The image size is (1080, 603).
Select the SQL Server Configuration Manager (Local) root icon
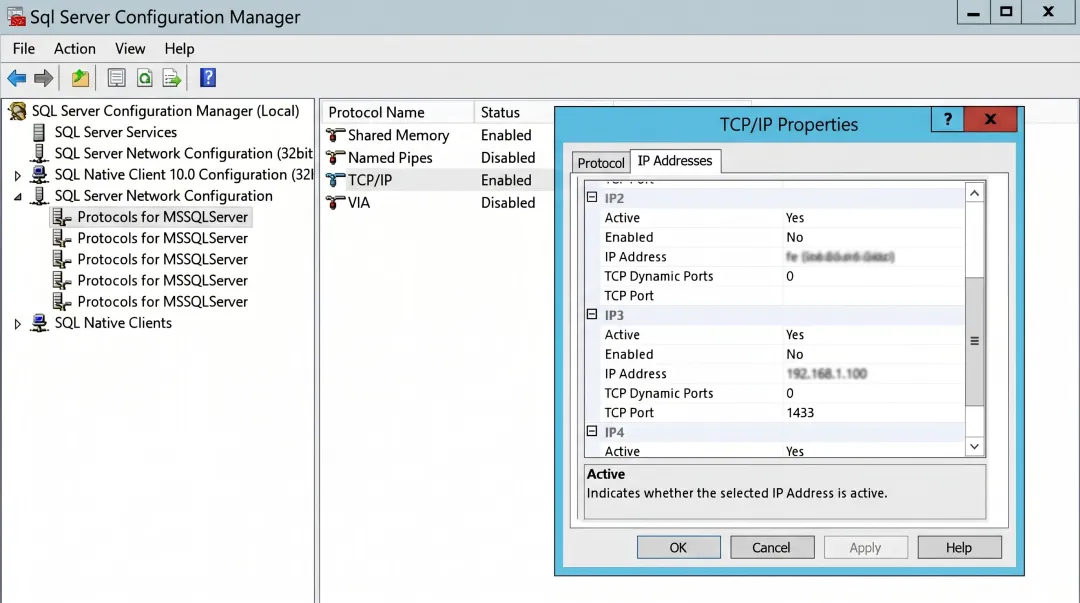[17, 111]
